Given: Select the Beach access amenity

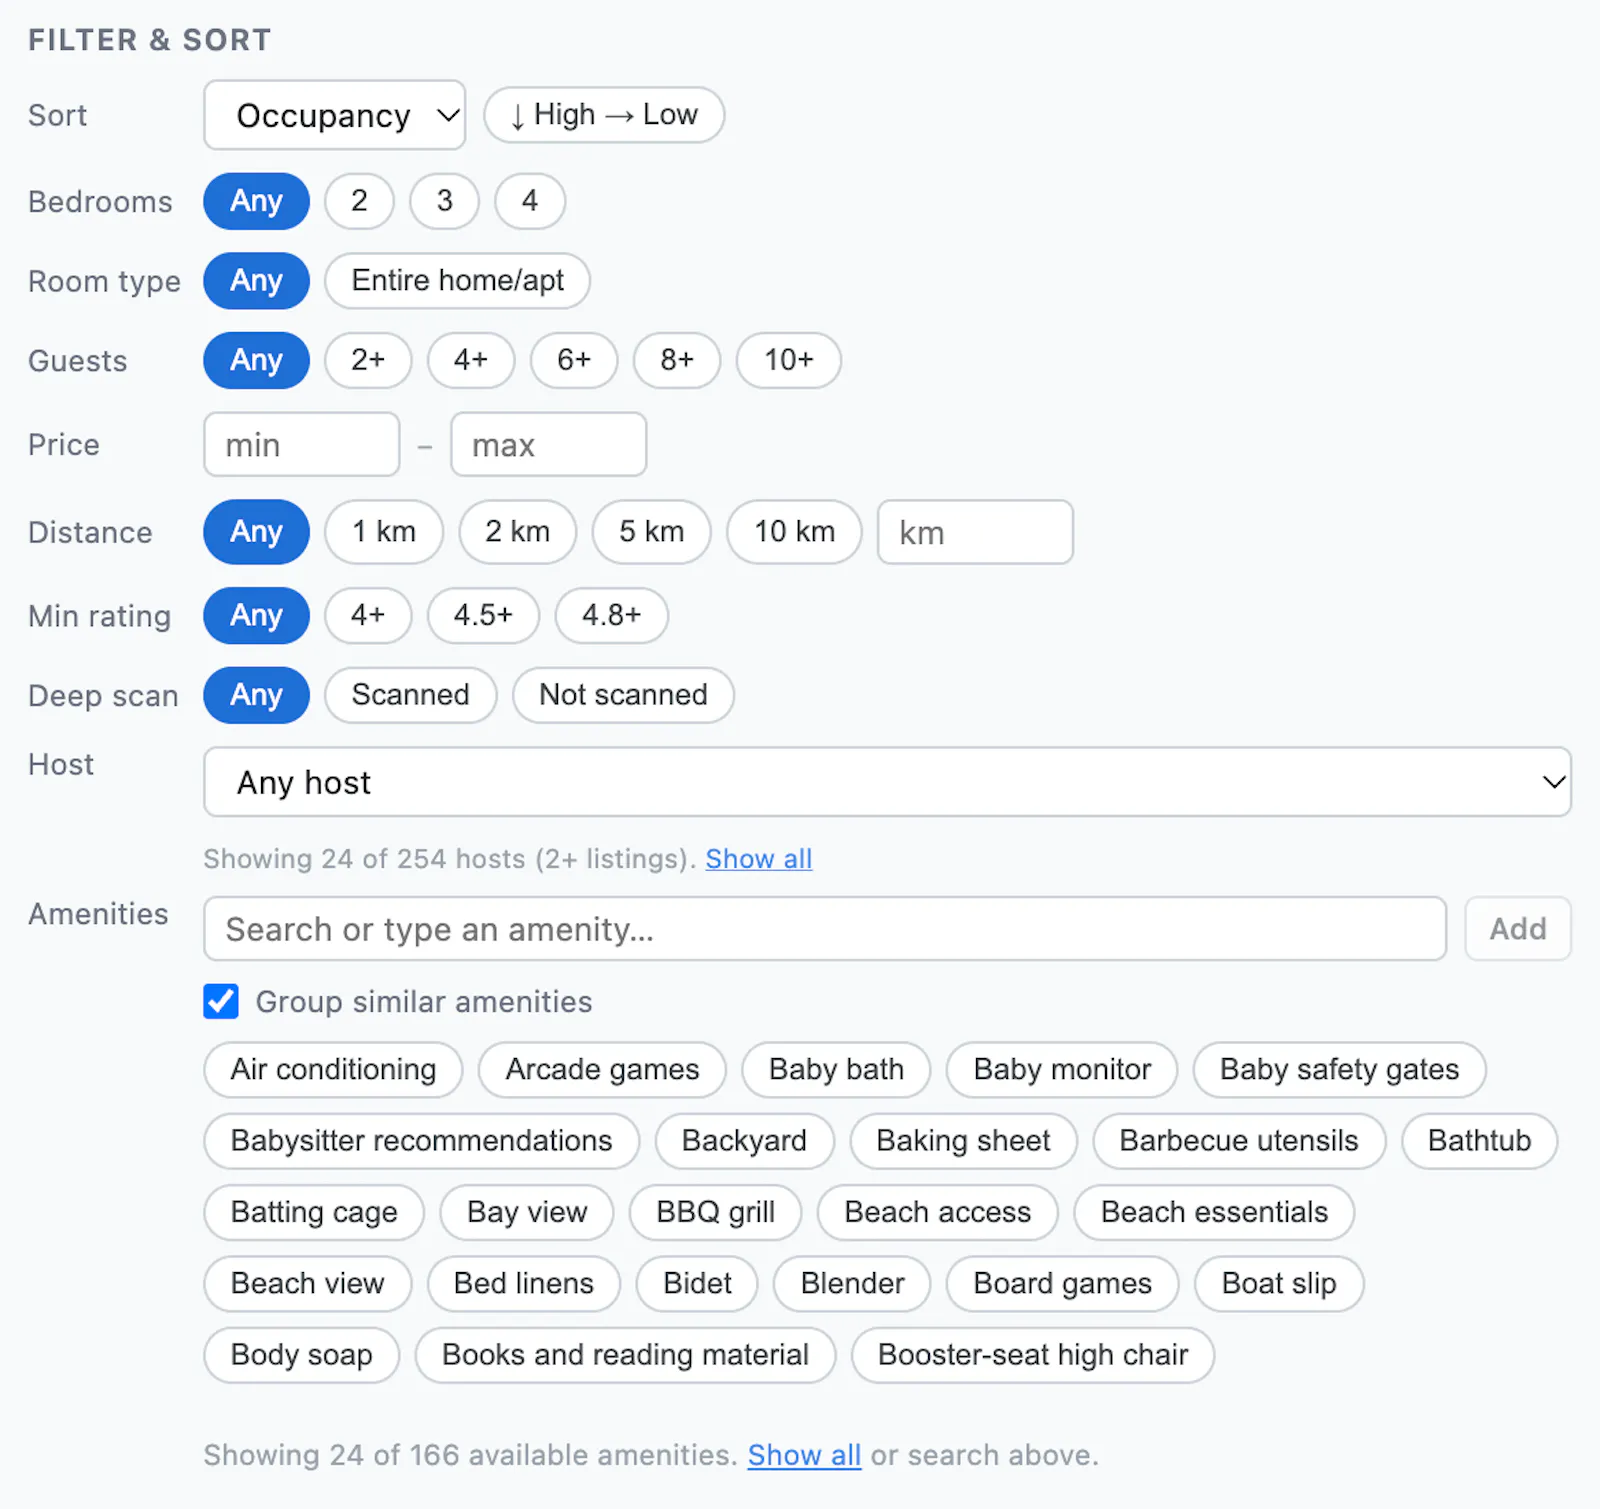Looking at the screenshot, I should coord(937,1212).
